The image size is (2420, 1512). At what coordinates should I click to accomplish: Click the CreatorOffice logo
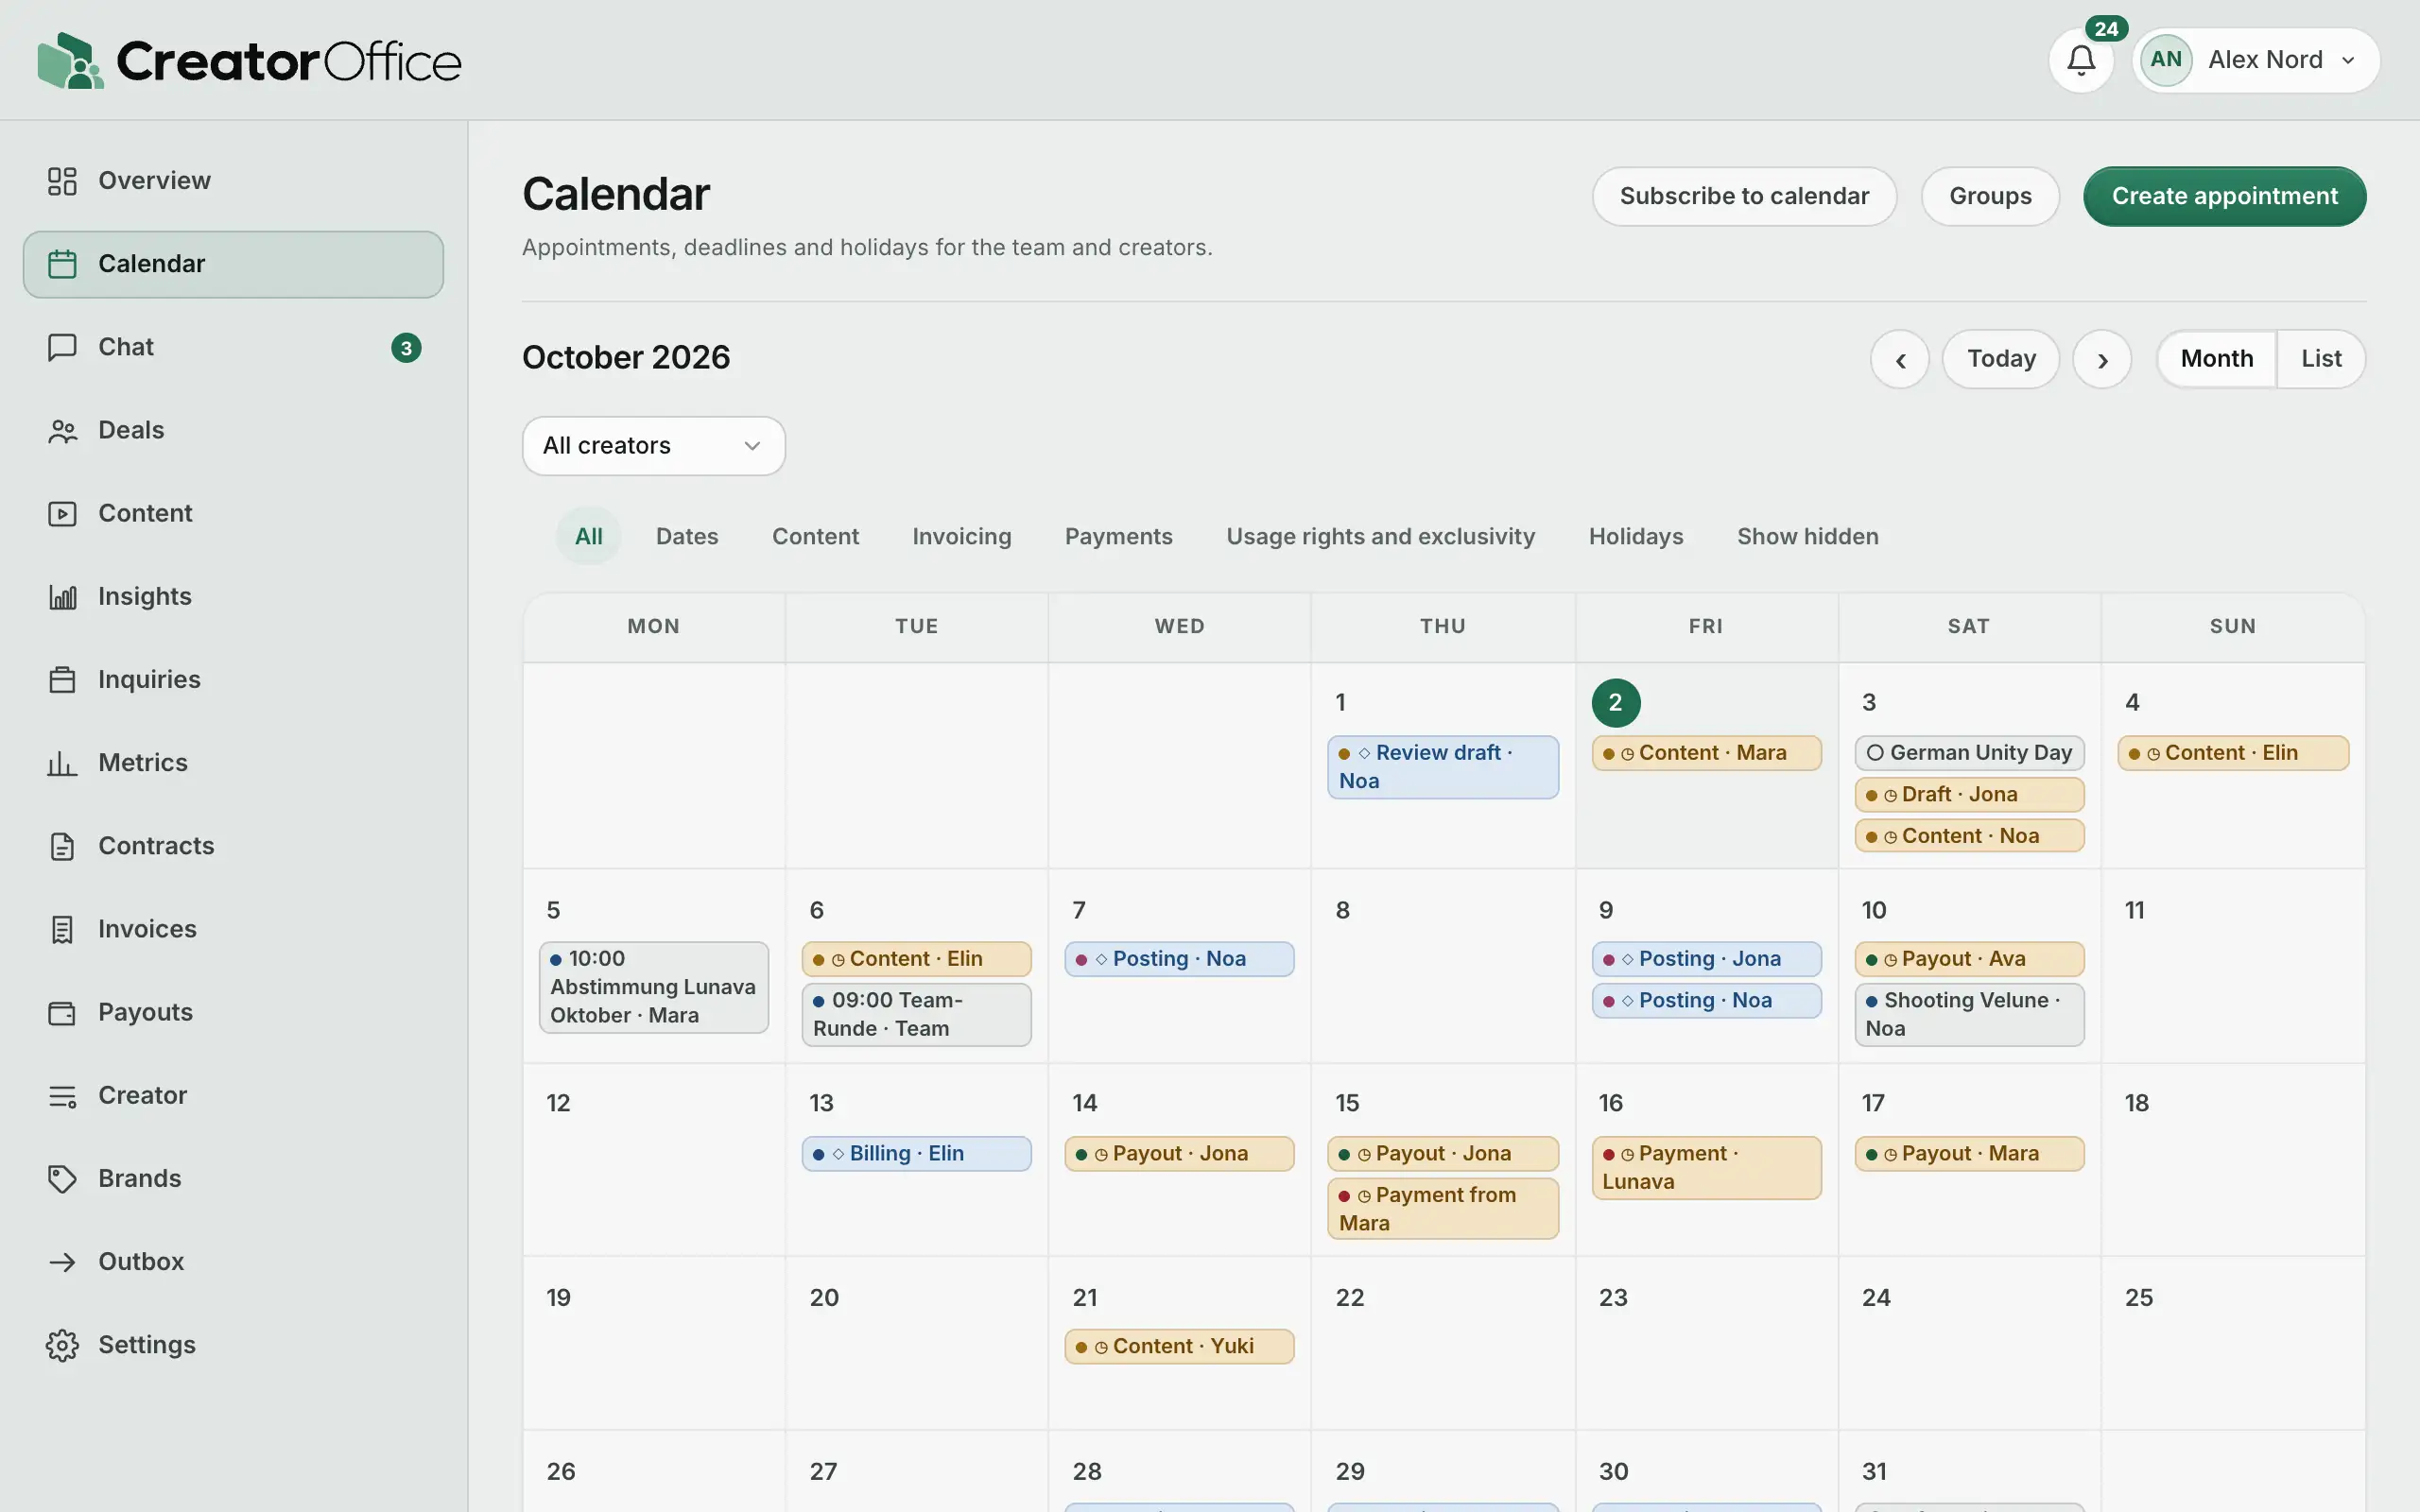[x=249, y=60]
